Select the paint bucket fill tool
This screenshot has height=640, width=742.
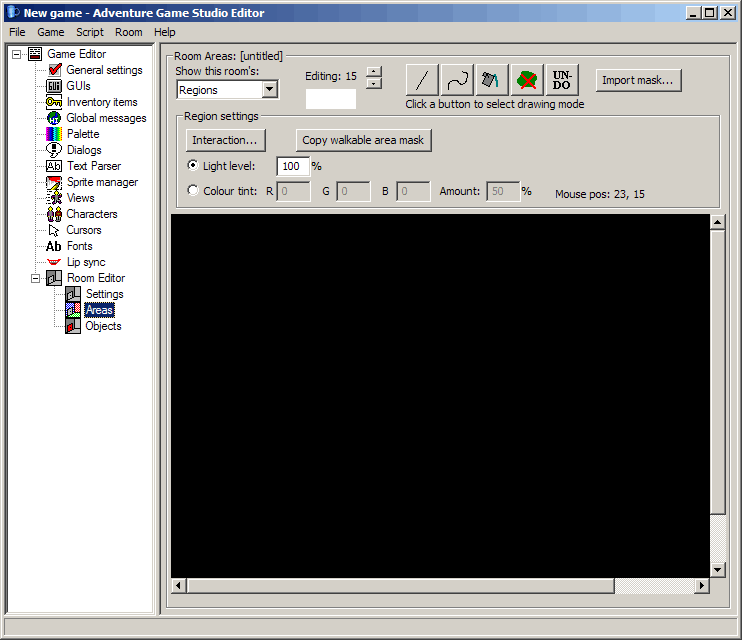coord(492,80)
